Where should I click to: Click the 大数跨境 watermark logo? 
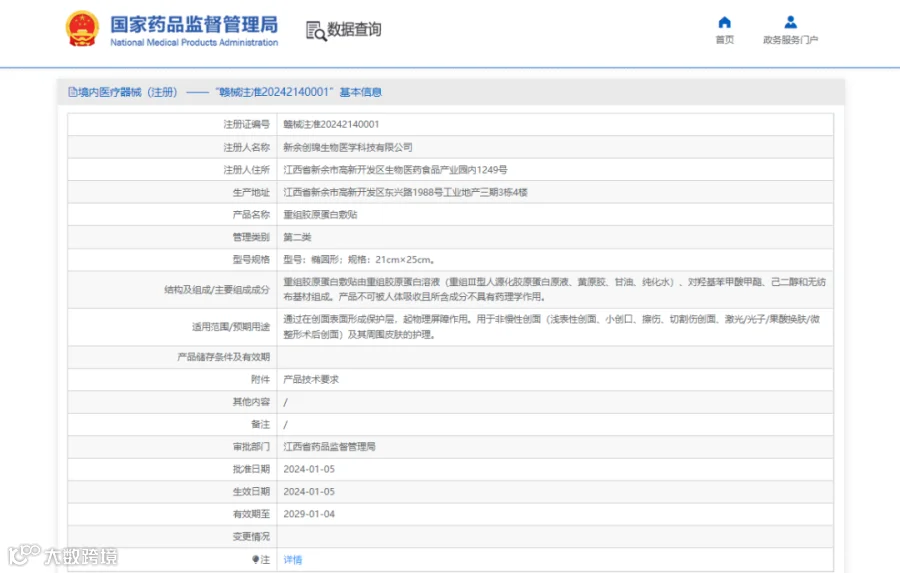coord(63,555)
